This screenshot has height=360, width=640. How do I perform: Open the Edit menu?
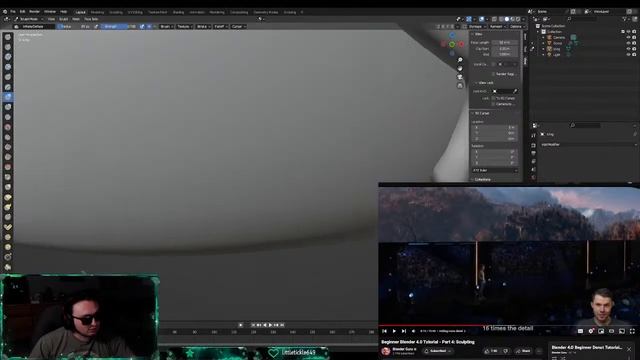click(x=22, y=12)
